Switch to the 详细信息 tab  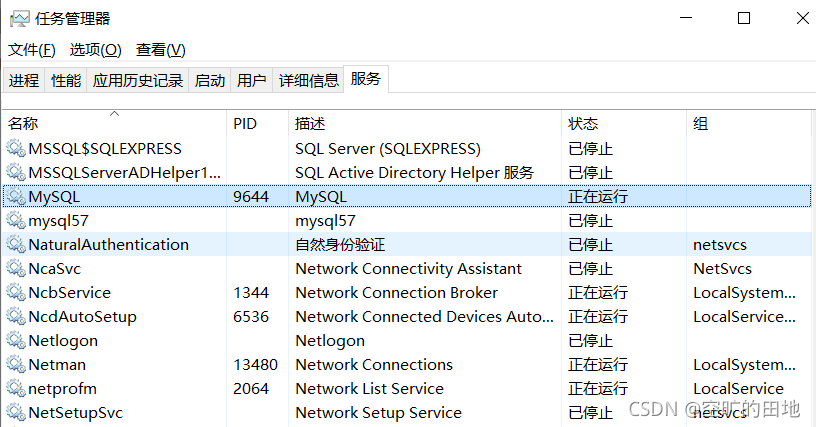pyautogui.click(x=309, y=81)
